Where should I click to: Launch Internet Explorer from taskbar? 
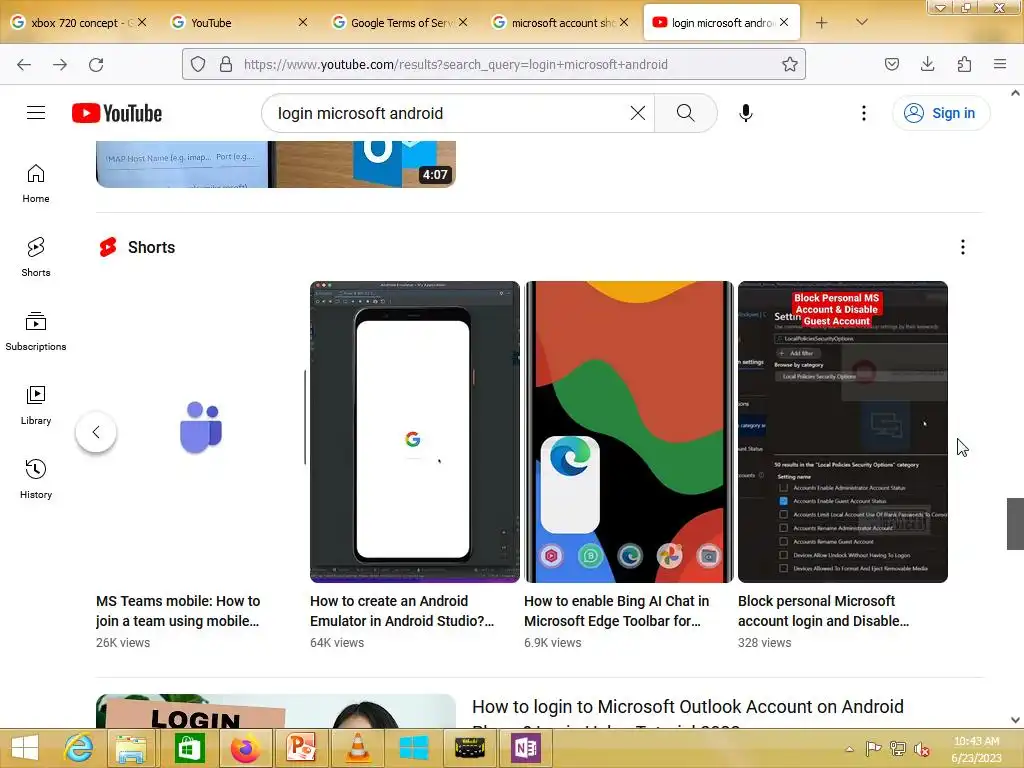(x=78, y=748)
